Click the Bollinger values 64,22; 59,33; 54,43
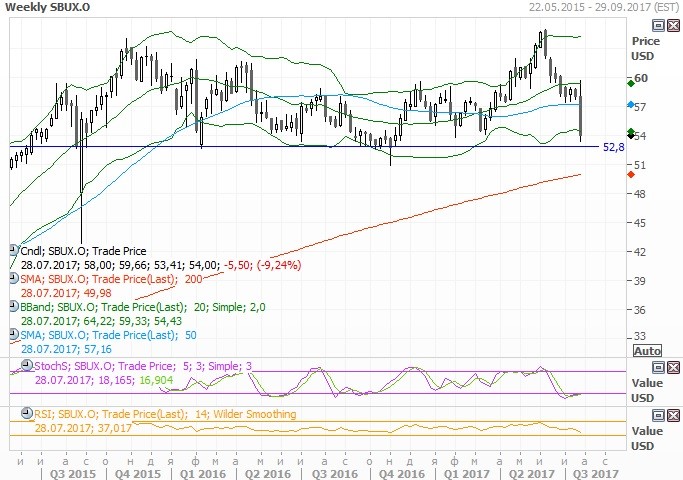The image size is (683, 480). (x=133, y=321)
